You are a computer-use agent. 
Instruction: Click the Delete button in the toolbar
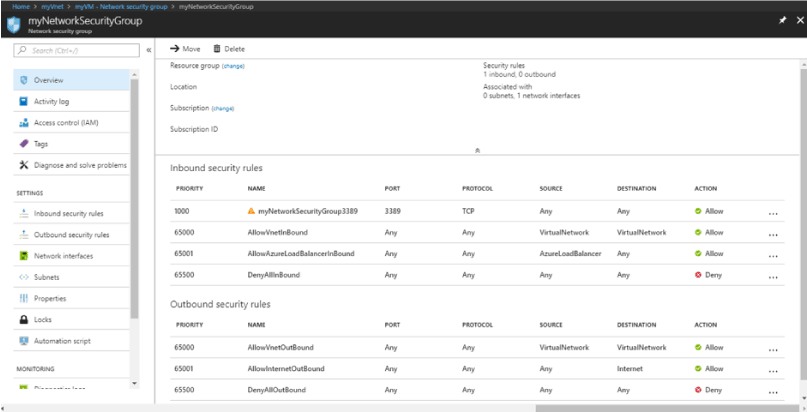click(229, 49)
